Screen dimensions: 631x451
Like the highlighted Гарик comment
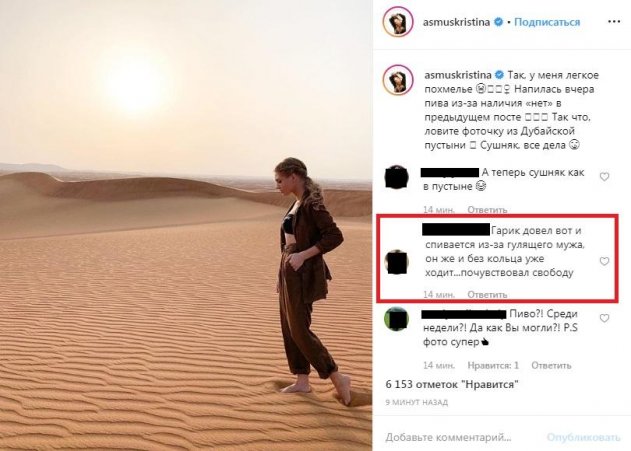pyautogui.click(x=604, y=261)
